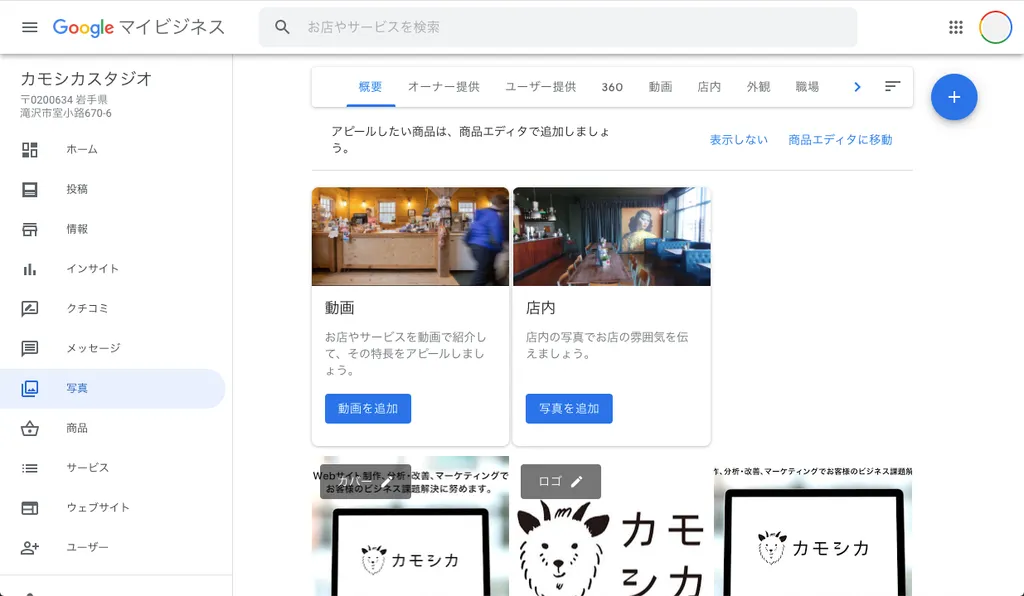Image resolution: width=1024 pixels, height=596 pixels.
Task: Open the laptop photo without an edit label
Action: pyautogui.click(x=813, y=526)
